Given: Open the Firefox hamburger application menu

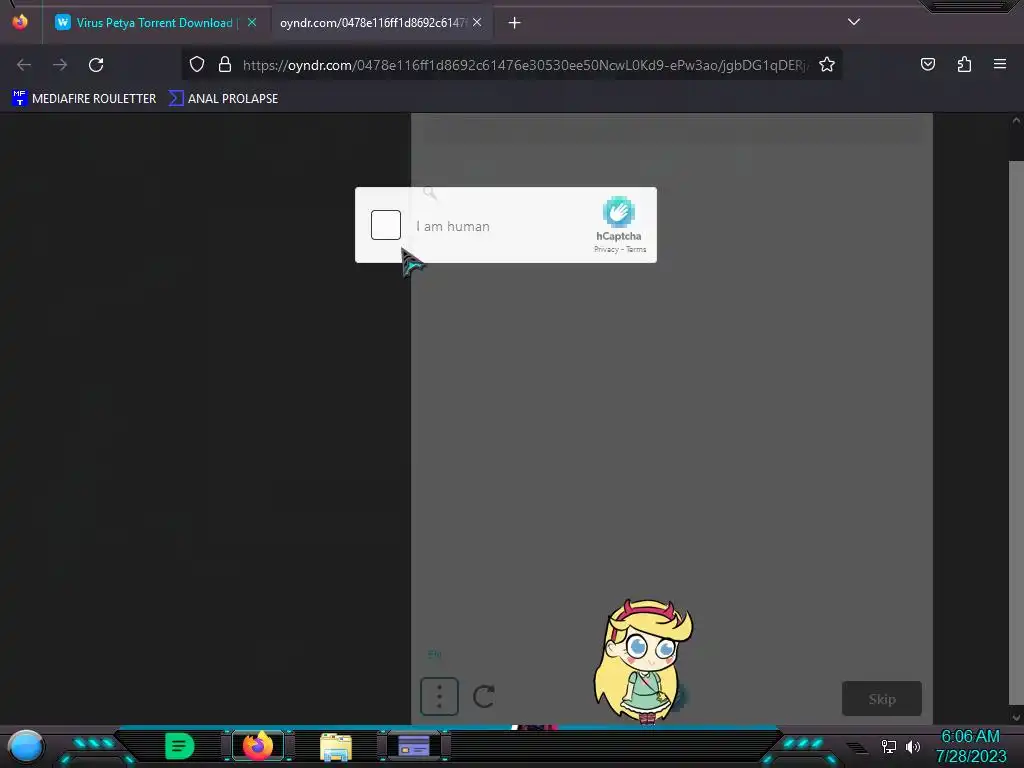Looking at the screenshot, I should pyautogui.click(x=1000, y=64).
